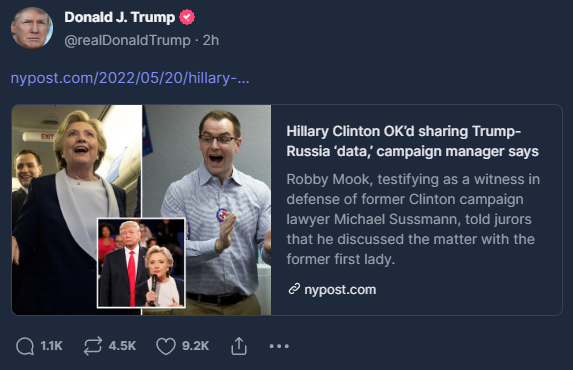This screenshot has height=370, width=573.
Task: Click the reply speech bubble icon
Action: point(25,346)
